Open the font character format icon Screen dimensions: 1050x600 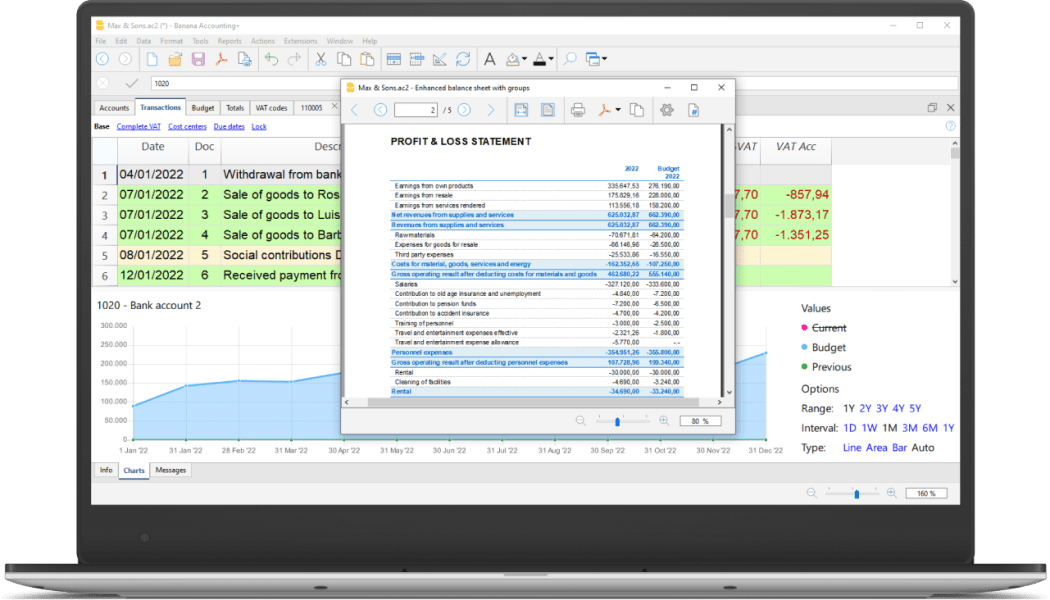point(490,60)
